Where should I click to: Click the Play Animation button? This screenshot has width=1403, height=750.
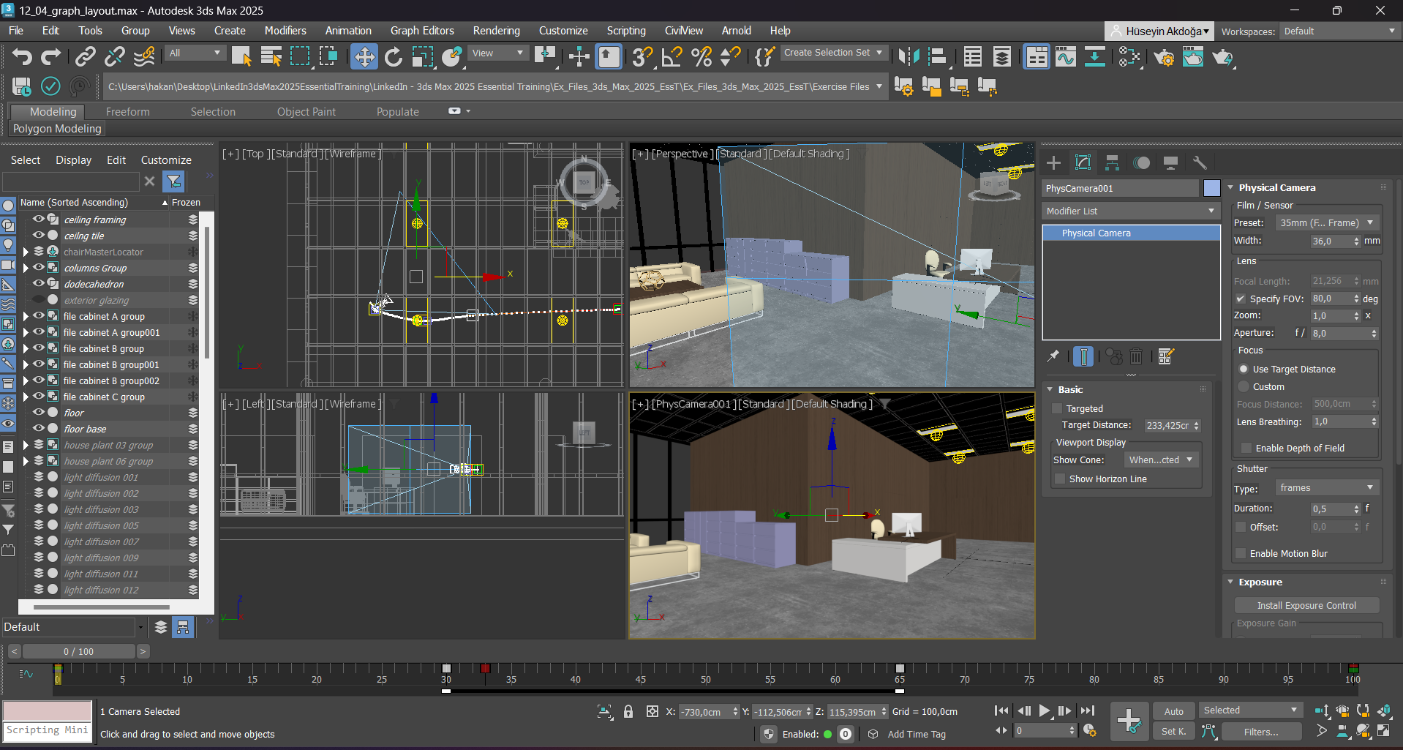pos(1045,711)
